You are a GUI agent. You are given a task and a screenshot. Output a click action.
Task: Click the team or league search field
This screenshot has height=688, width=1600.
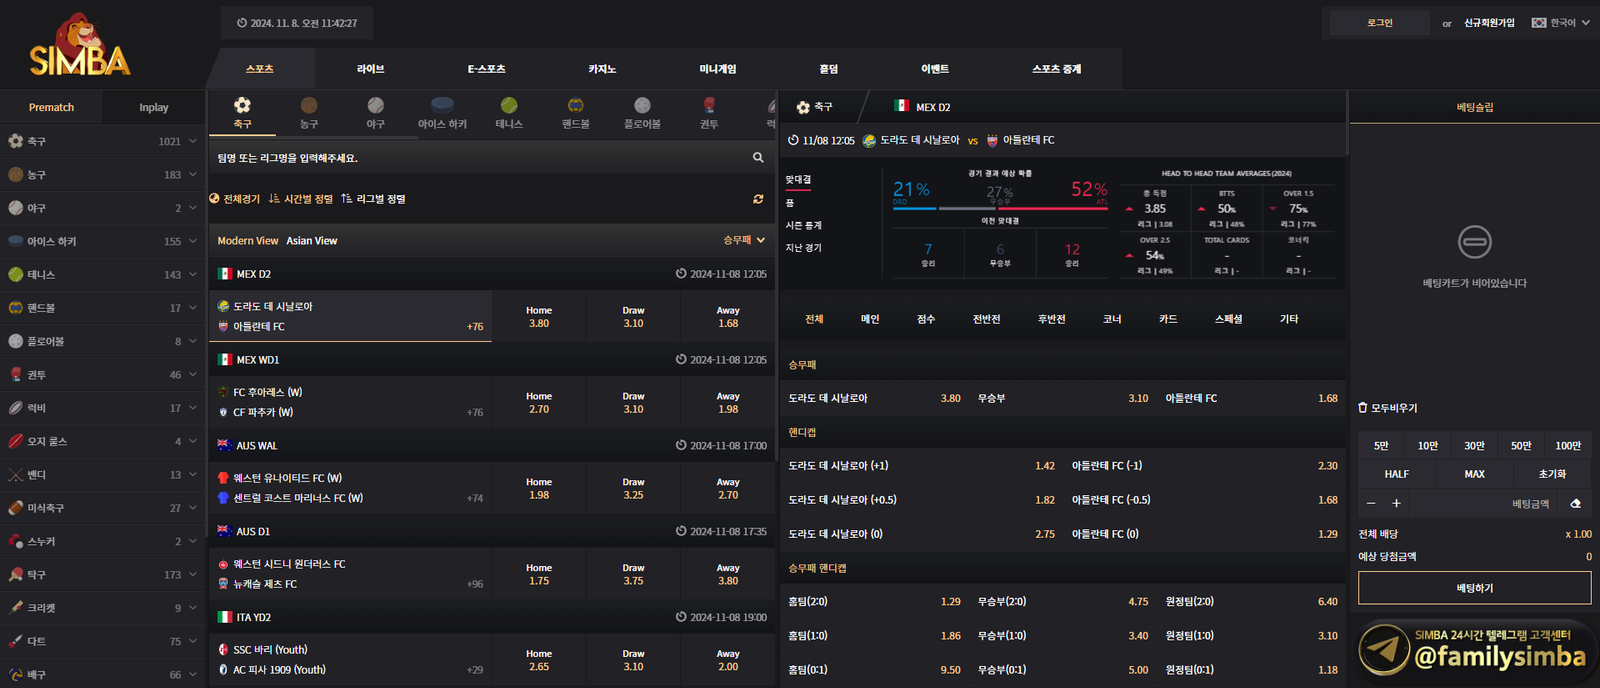(x=480, y=158)
